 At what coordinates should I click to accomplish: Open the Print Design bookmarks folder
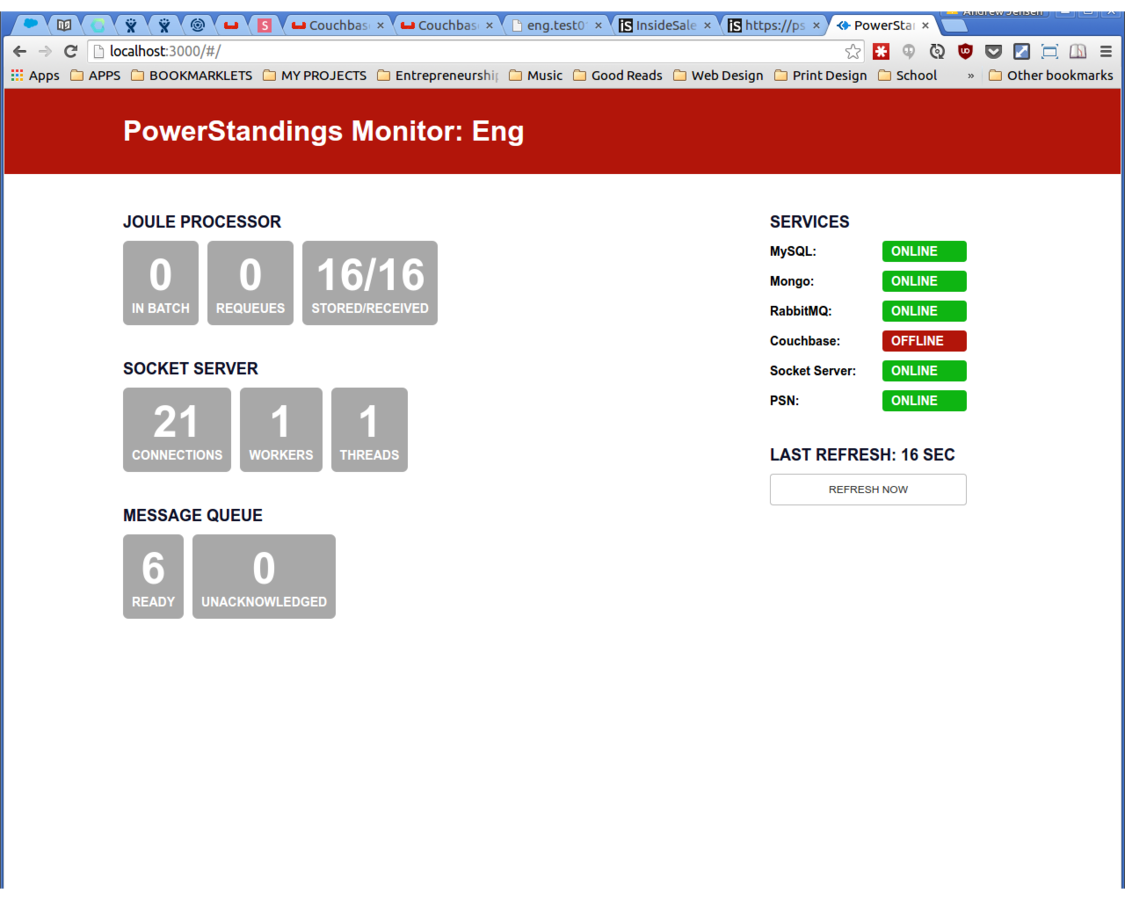point(820,75)
